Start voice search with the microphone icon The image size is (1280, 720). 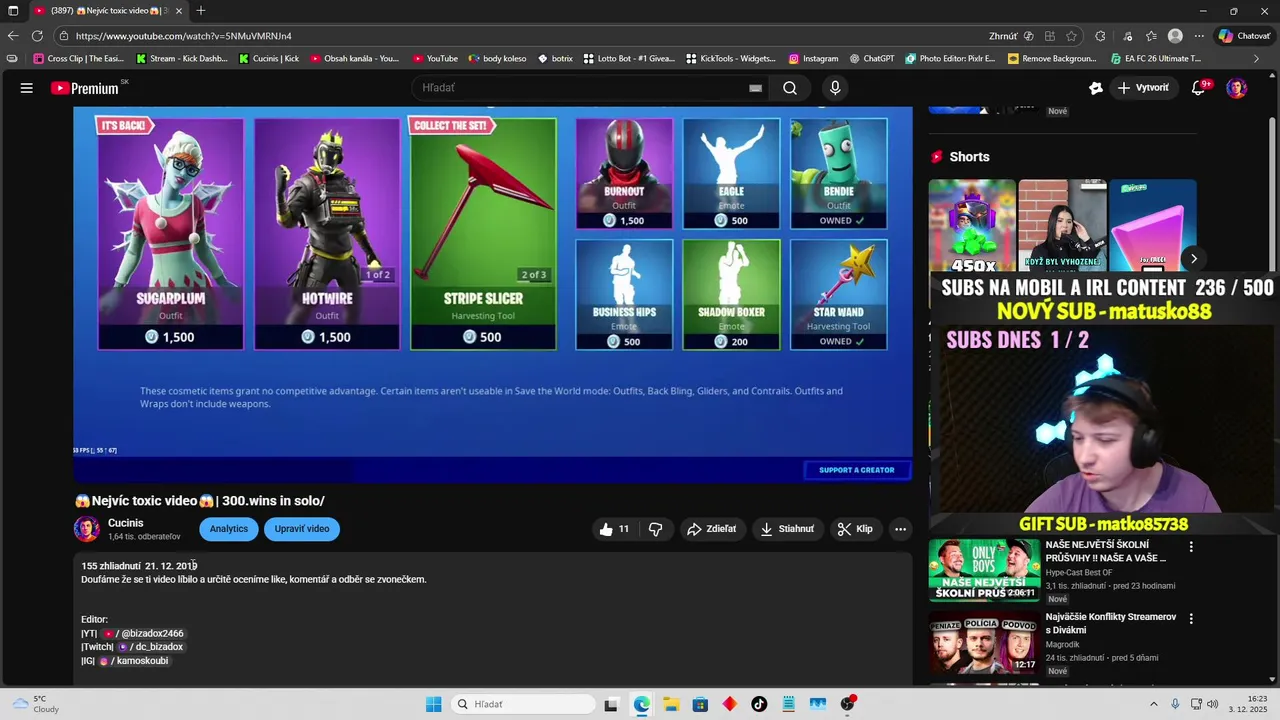[835, 88]
